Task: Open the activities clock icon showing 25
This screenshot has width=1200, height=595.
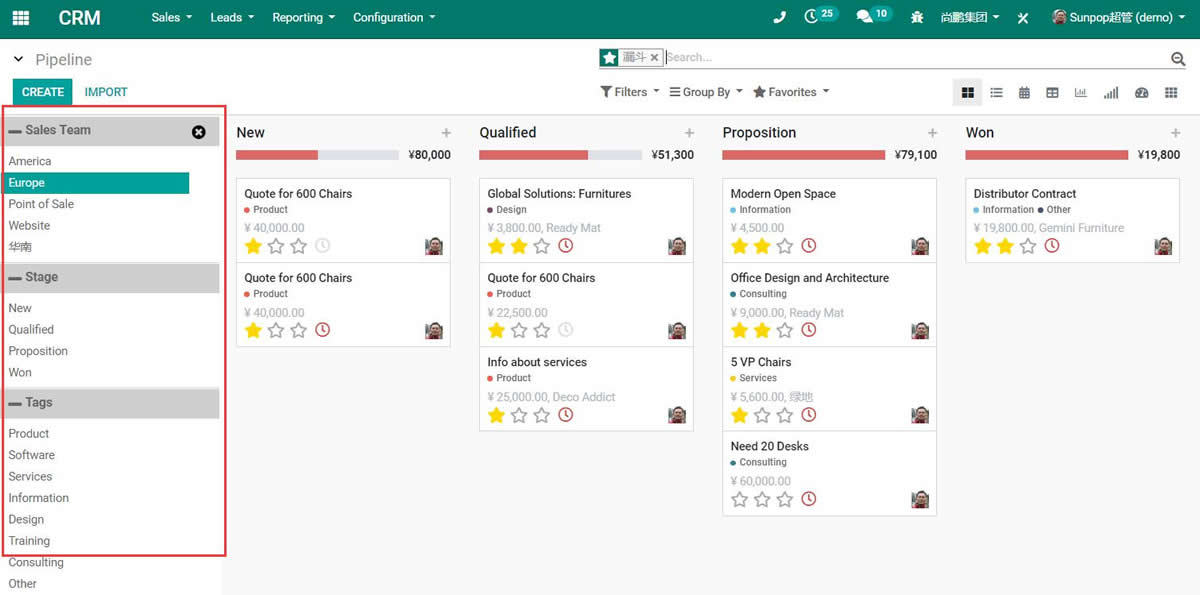Action: click(812, 18)
